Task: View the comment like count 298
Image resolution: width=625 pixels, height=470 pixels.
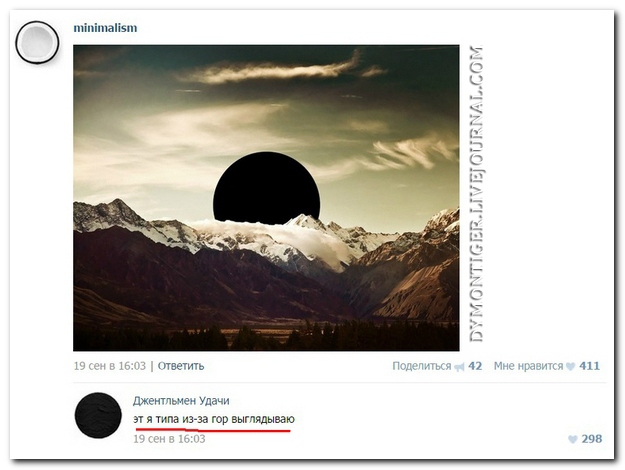Action: tap(592, 439)
